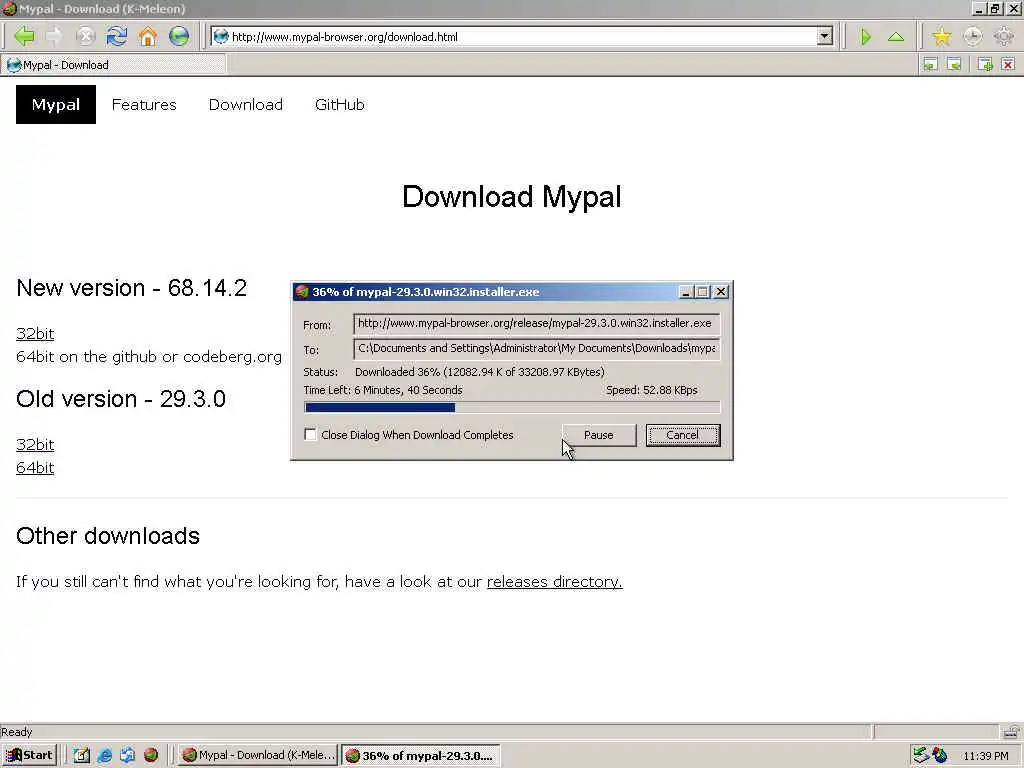This screenshot has height=768, width=1024.
Task: Reload the page with the refresh icon
Action: (117, 37)
